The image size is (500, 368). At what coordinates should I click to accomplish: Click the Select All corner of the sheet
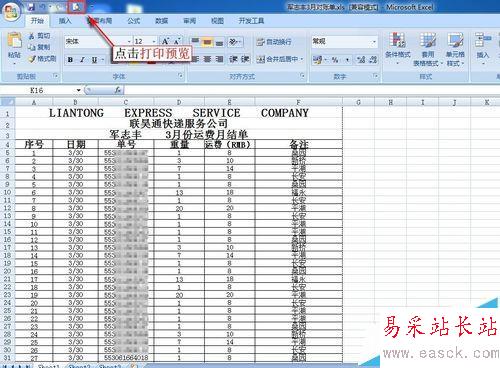7,102
